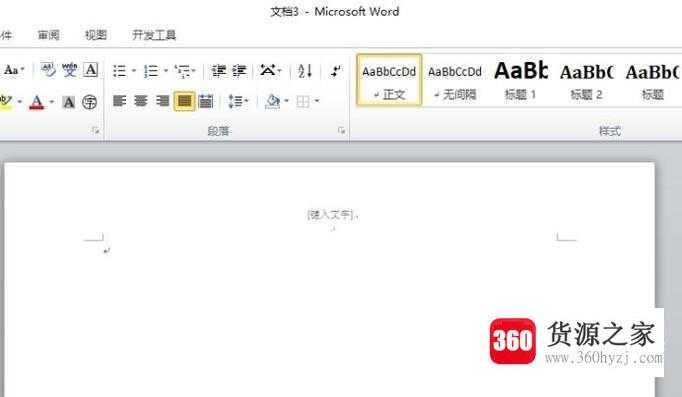Screen dimensions: 682x397
Task: Open the Font group dialog launcher
Action: point(96,130)
